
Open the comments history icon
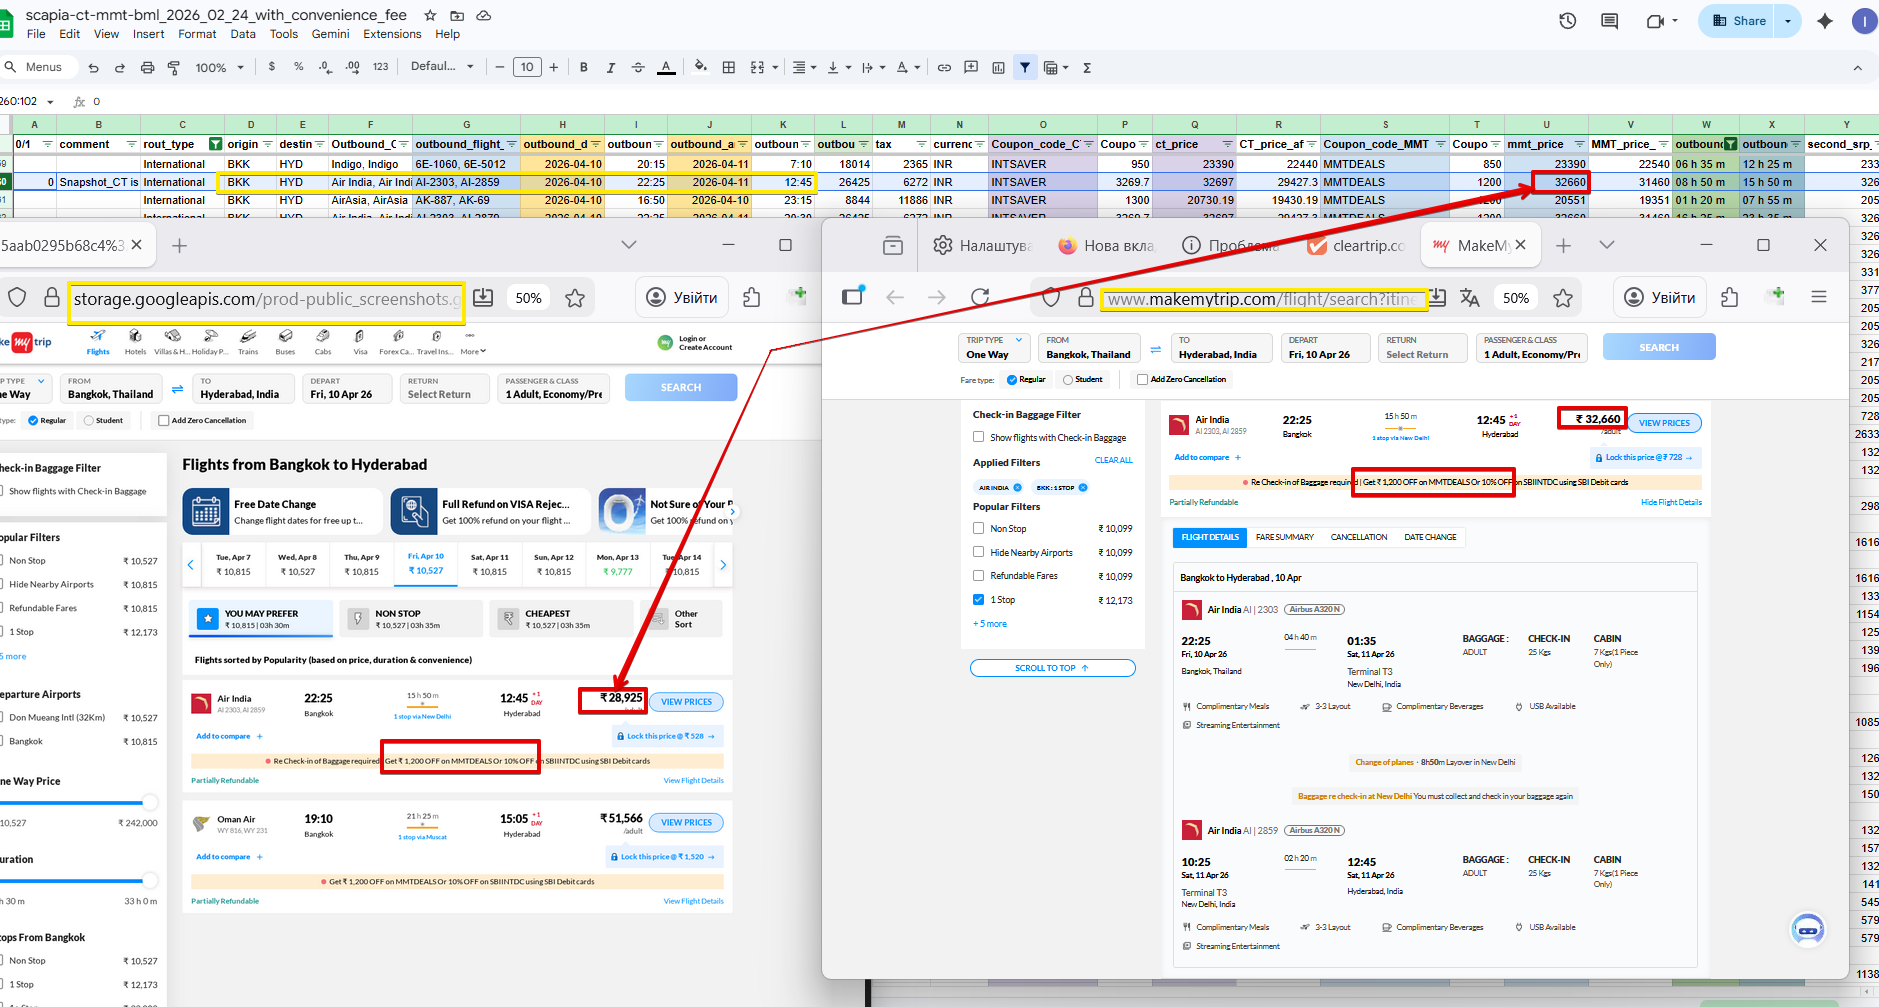point(1610,20)
